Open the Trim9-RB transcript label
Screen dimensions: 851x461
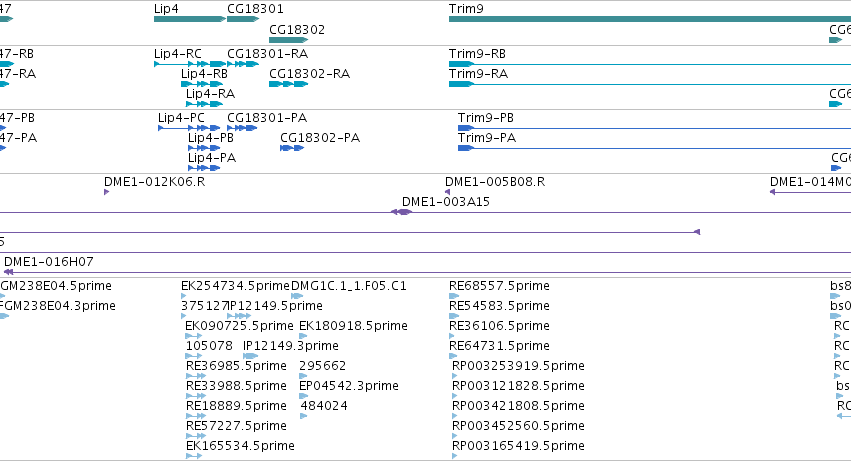[477, 54]
